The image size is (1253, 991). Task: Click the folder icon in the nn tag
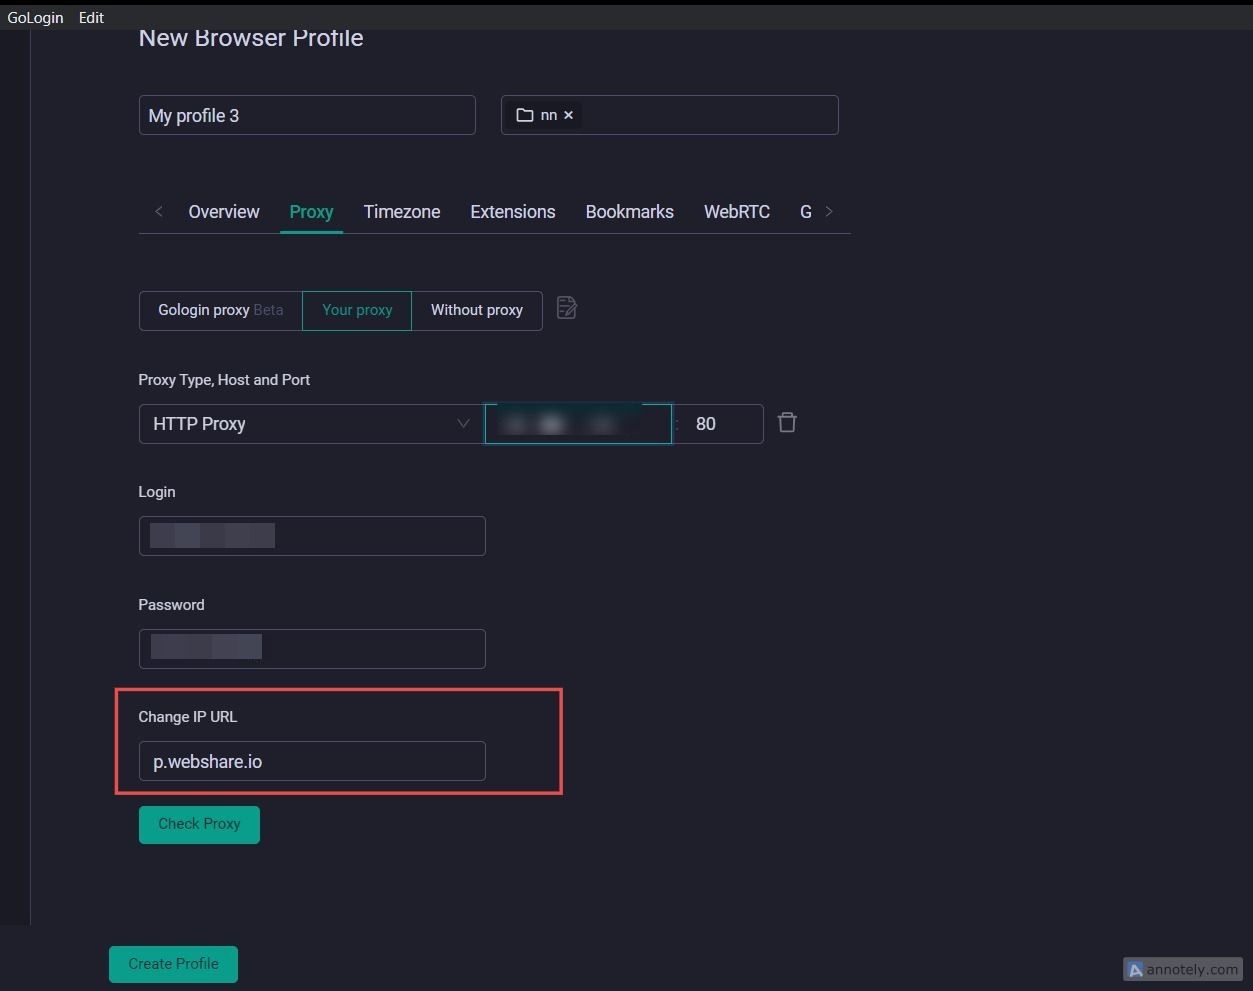click(524, 115)
